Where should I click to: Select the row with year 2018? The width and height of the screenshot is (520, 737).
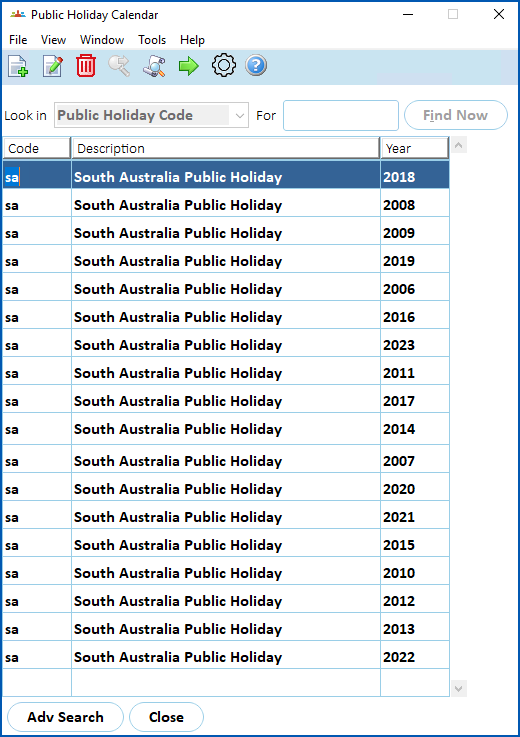tap(226, 175)
